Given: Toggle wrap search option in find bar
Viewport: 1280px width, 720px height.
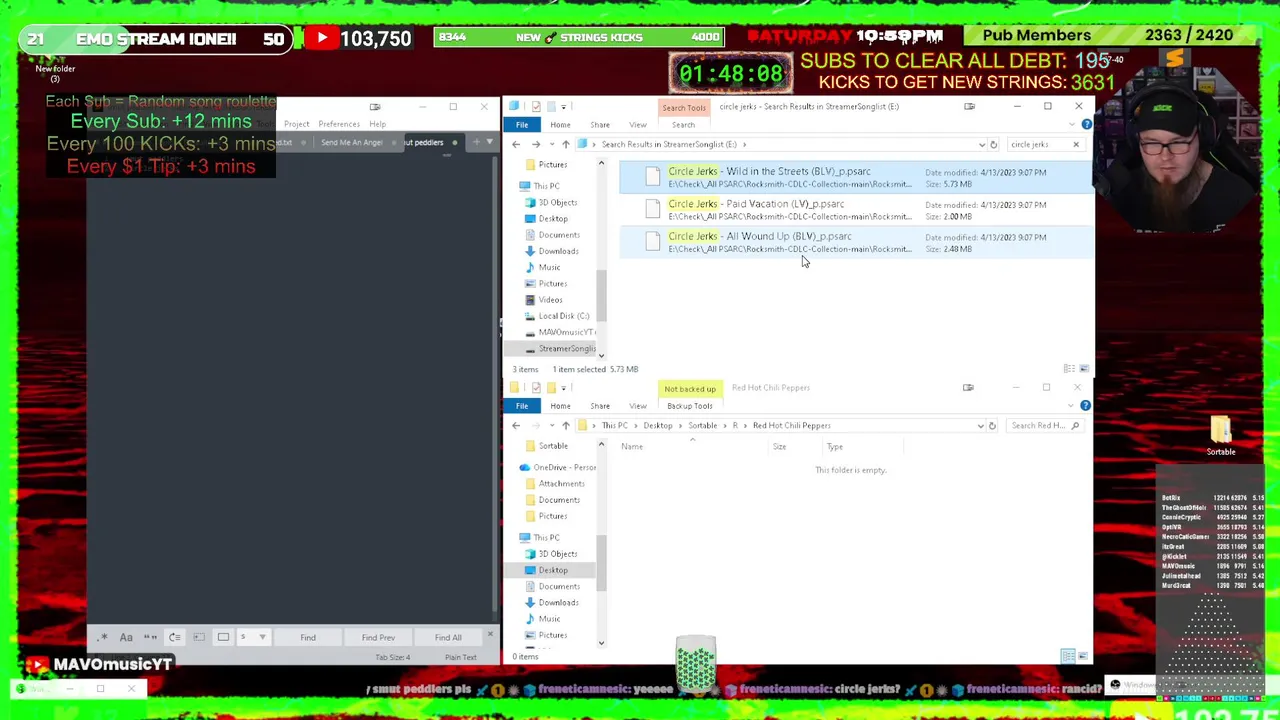Looking at the screenshot, I should point(174,637).
